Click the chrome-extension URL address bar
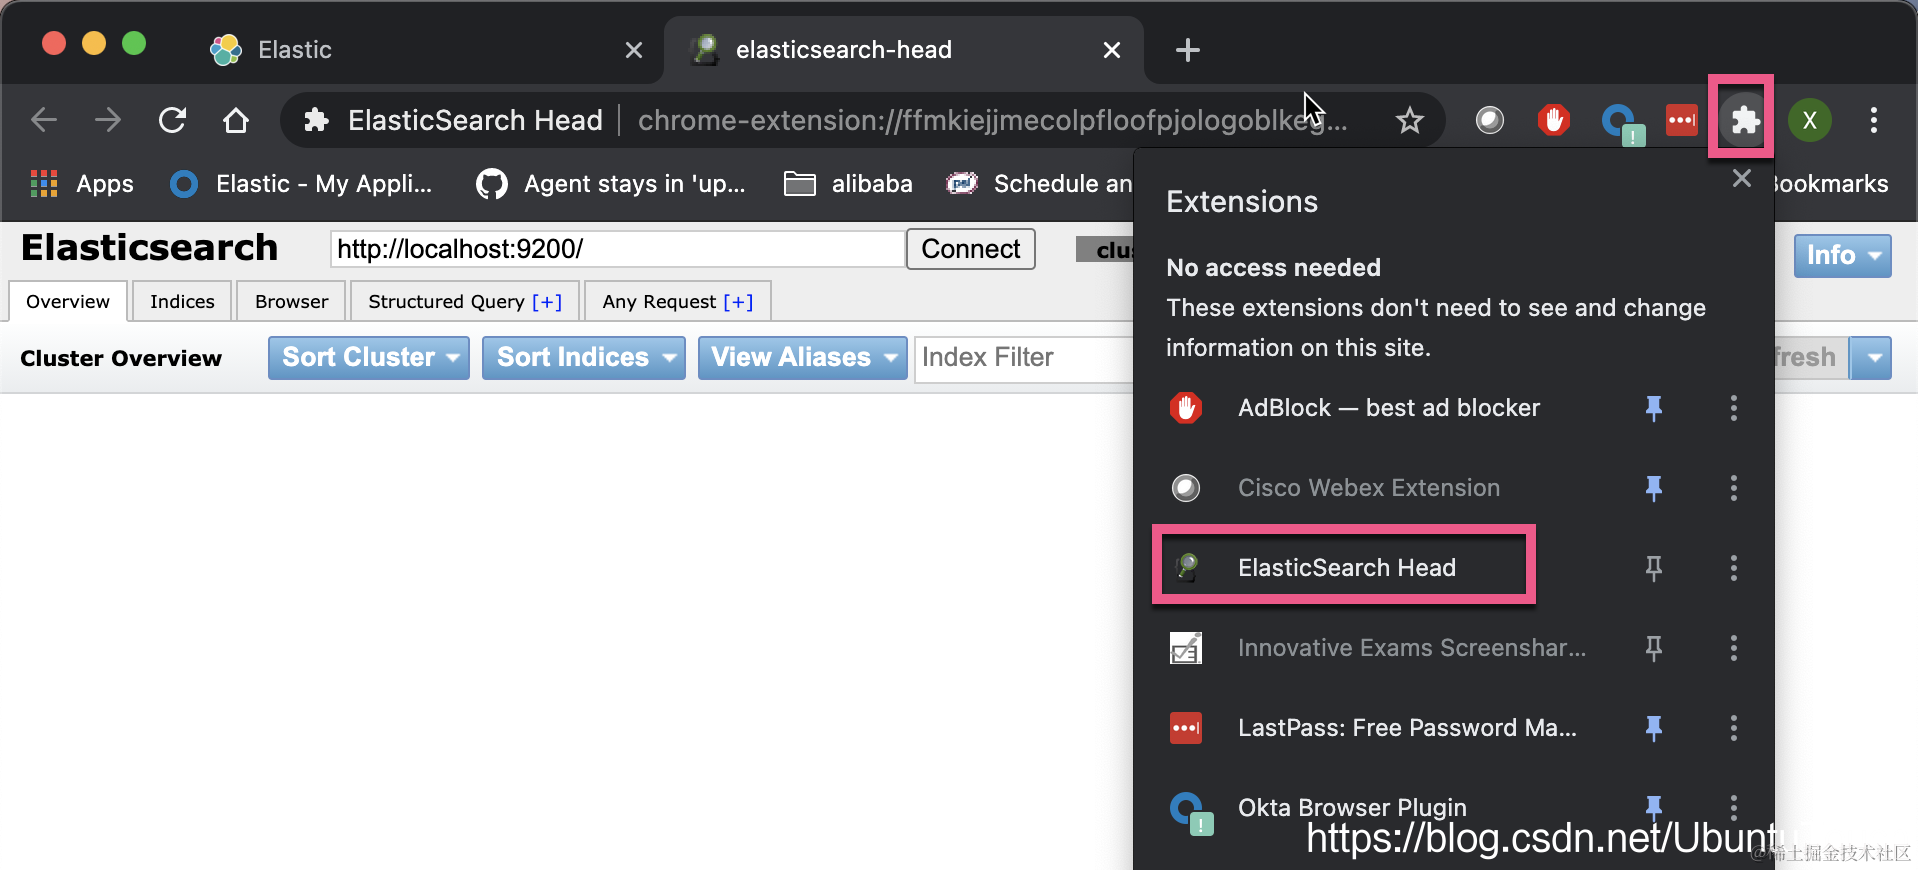The image size is (1918, 870). pos(992,121)
